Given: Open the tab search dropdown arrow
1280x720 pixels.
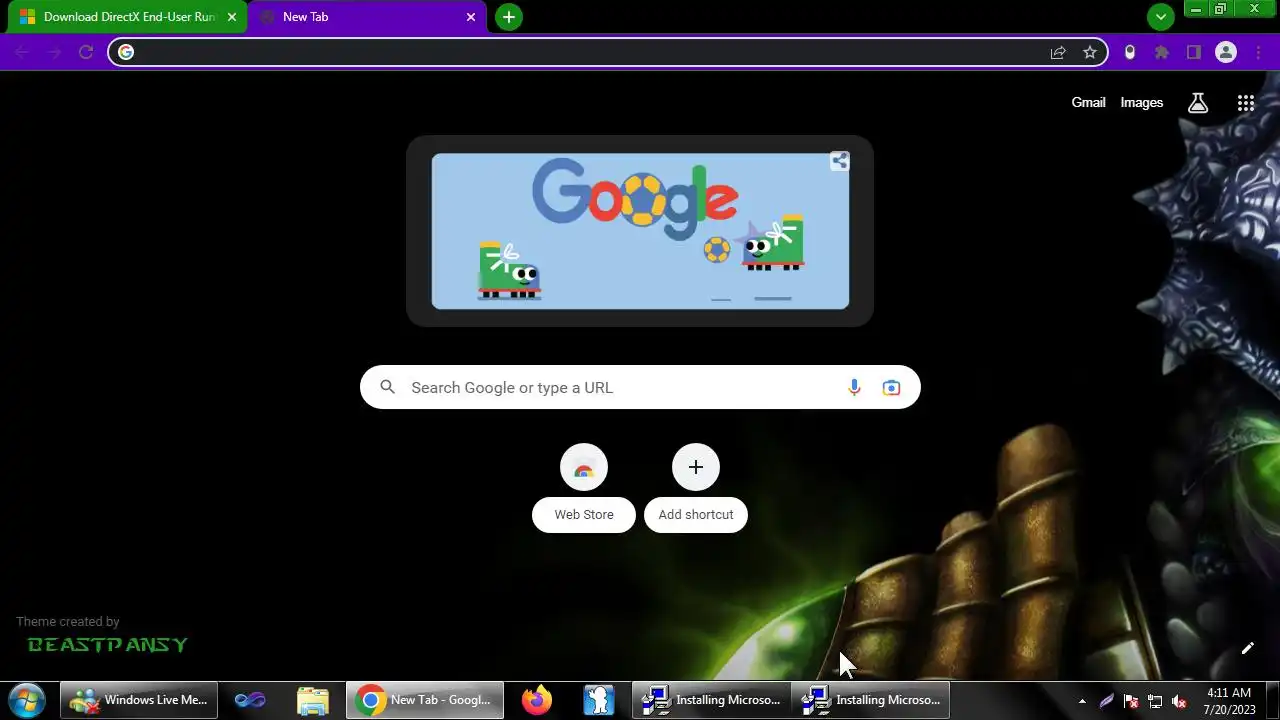Looking at the screenshot, I should coord(1160,17).
